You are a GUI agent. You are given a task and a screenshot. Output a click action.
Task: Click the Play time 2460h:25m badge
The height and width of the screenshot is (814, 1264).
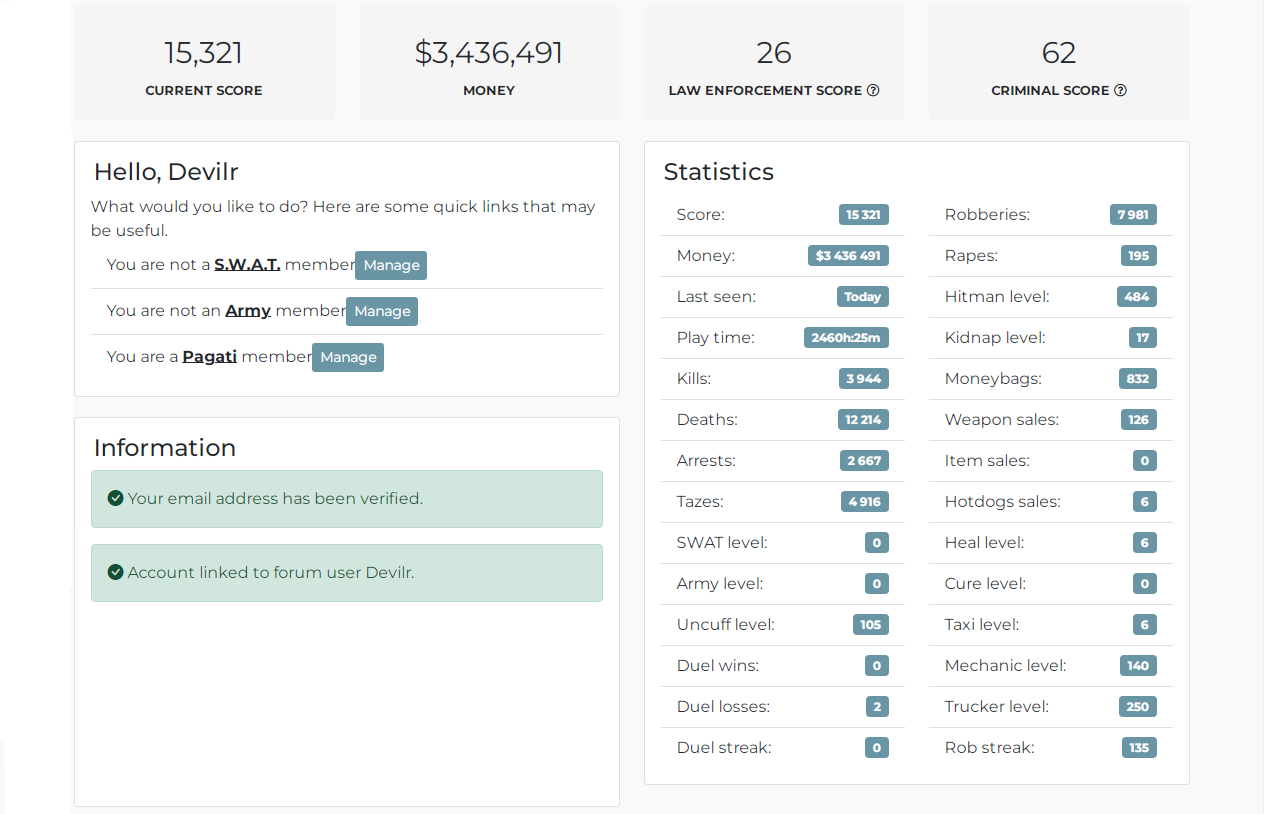846,338
